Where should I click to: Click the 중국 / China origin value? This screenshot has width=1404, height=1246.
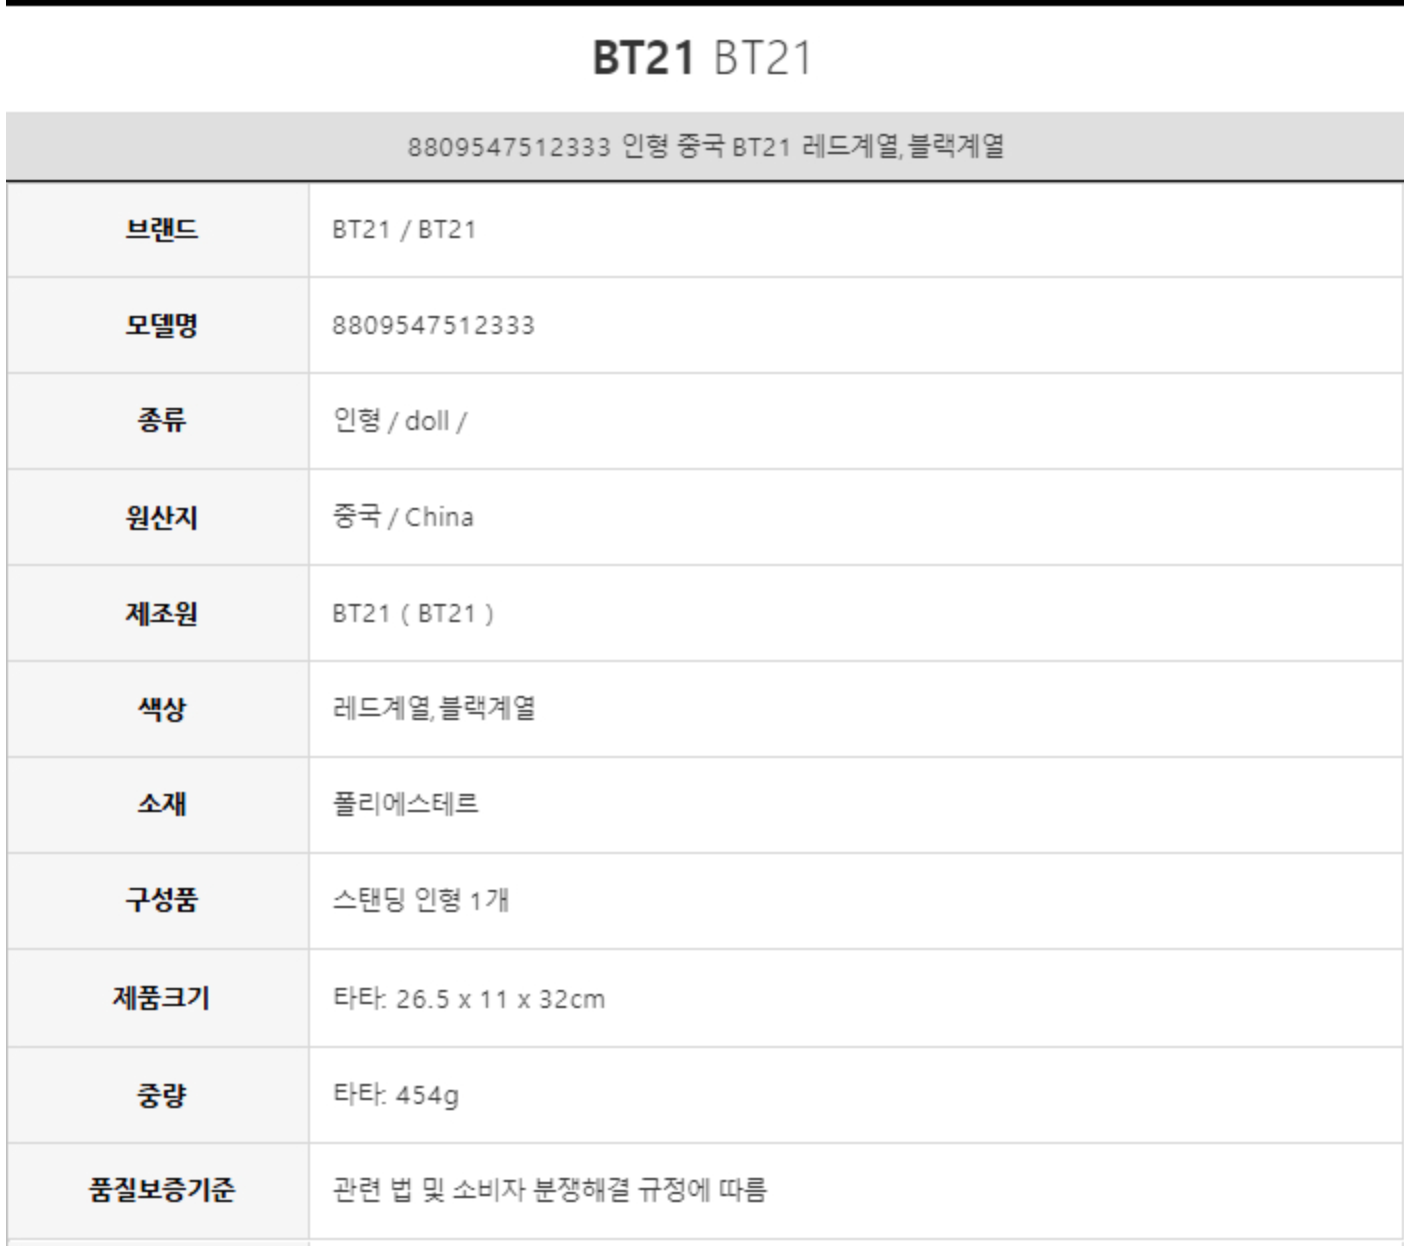tap(403, 517)
